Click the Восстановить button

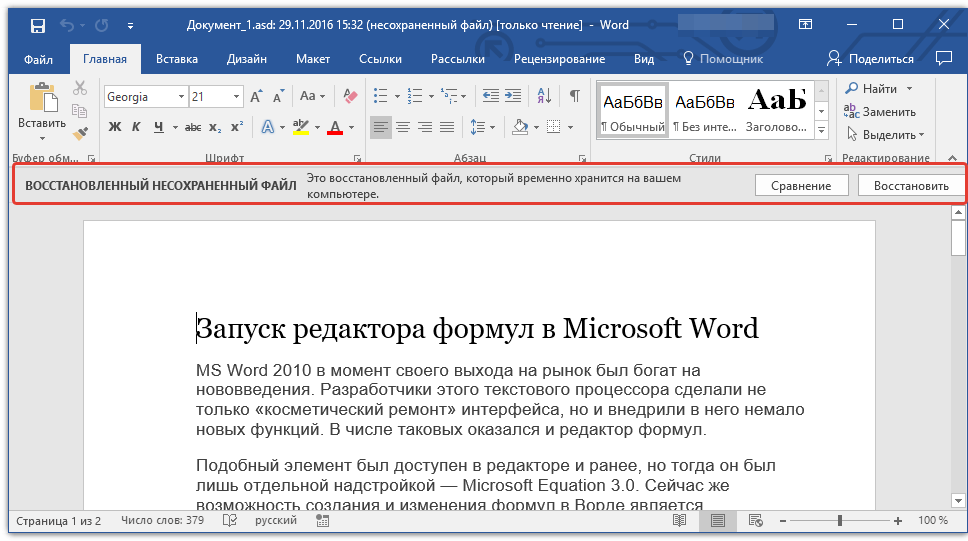click(x=910, y=186)
